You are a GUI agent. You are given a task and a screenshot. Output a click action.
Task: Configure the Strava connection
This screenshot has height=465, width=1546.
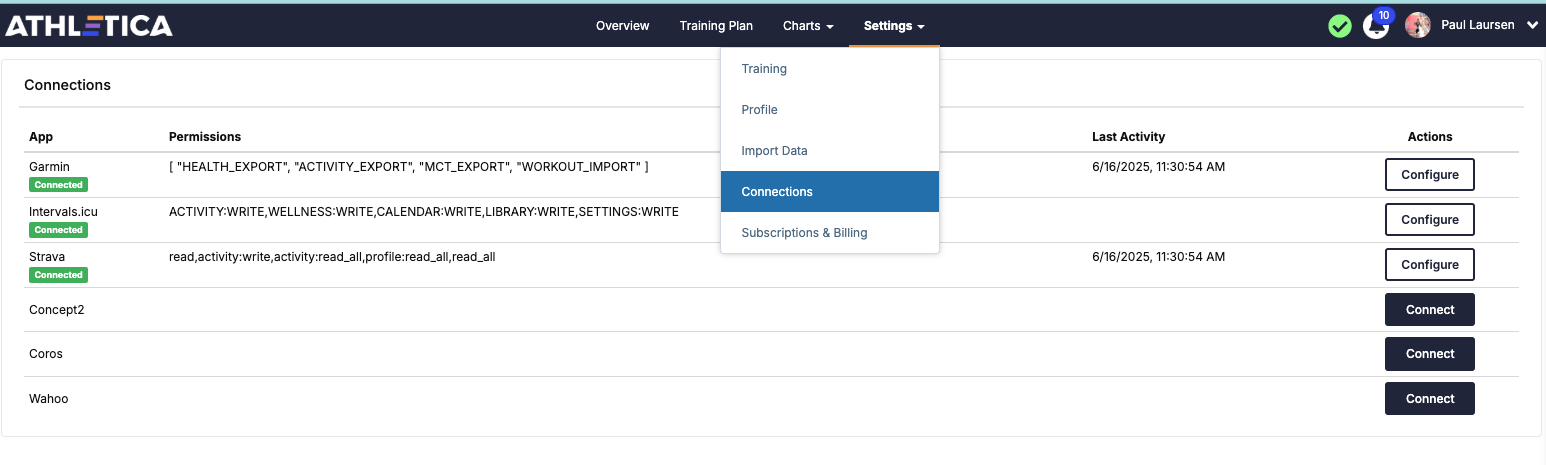(x=1429, y=264)
